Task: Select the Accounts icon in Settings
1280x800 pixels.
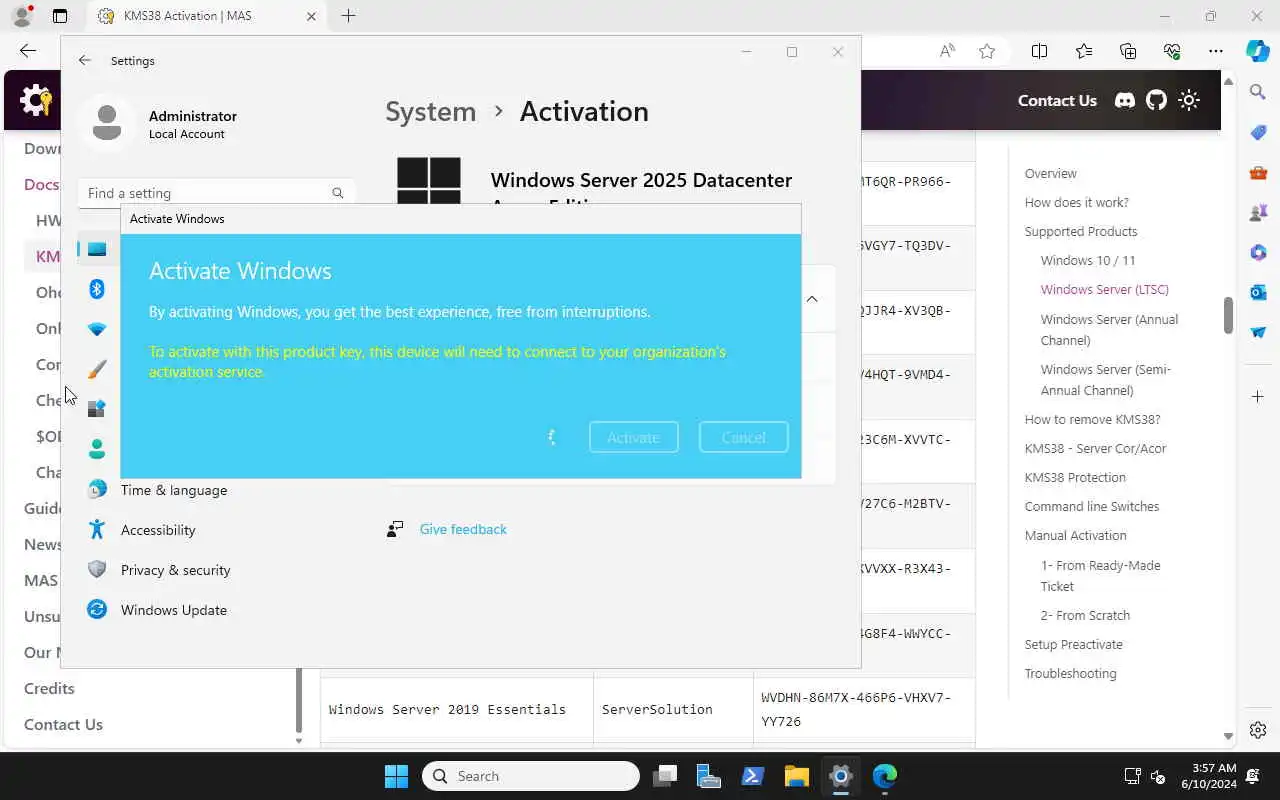Action: [97, 449]
